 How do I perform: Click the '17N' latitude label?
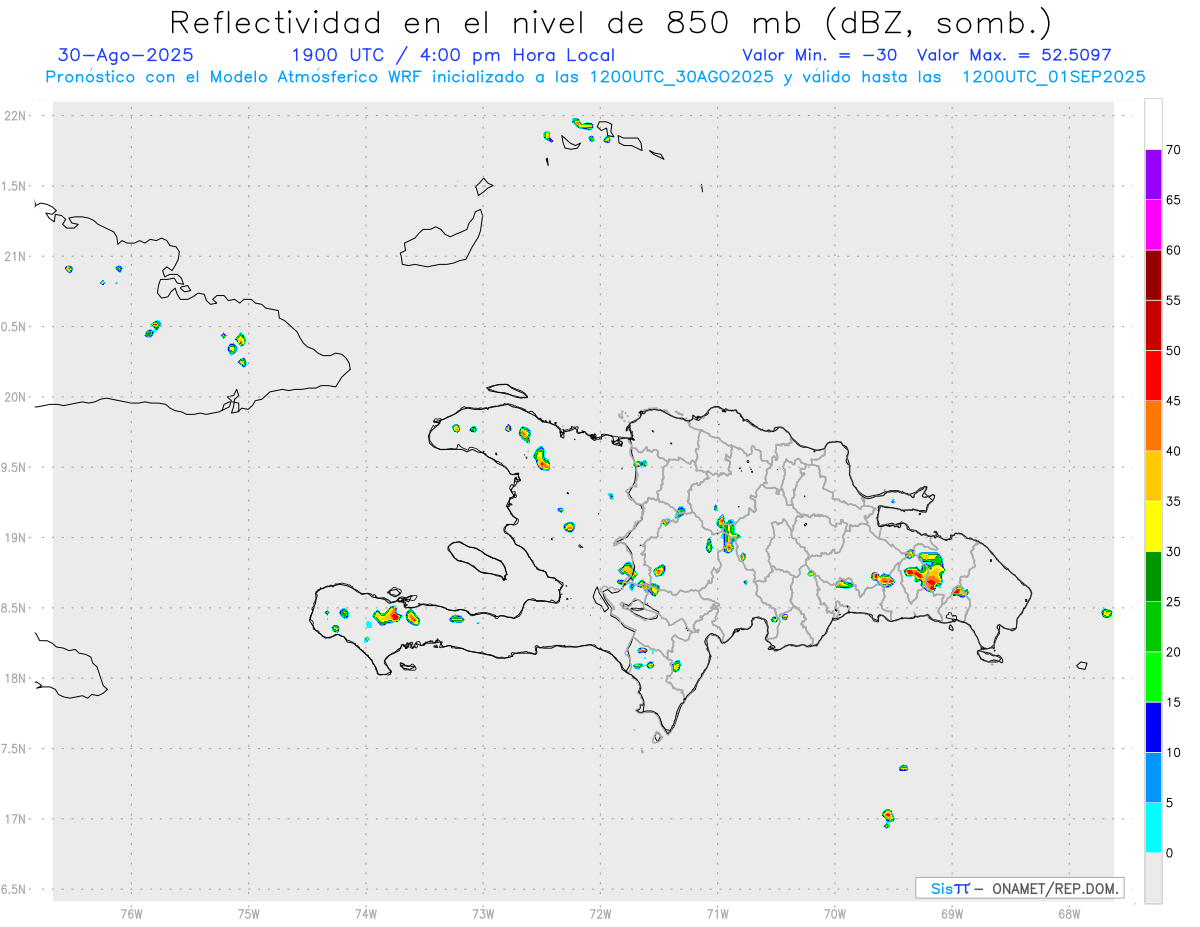(x=16, y=819)
